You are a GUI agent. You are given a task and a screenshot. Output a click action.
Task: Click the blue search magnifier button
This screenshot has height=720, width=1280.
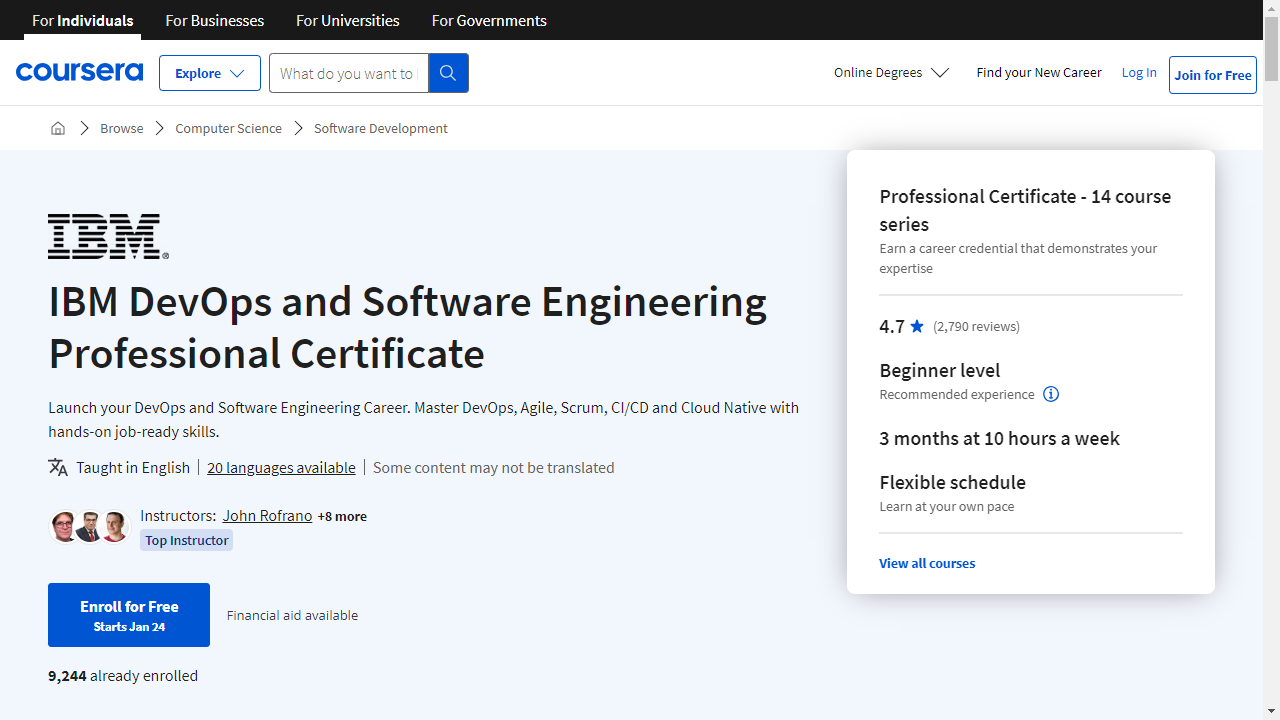(448, 73)
